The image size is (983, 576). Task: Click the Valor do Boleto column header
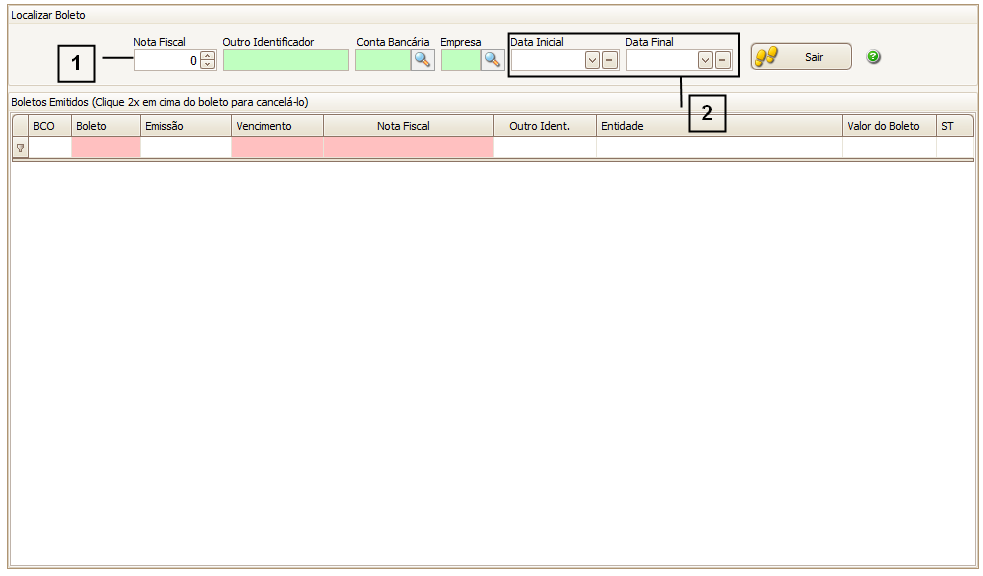[x=888, y=126]
